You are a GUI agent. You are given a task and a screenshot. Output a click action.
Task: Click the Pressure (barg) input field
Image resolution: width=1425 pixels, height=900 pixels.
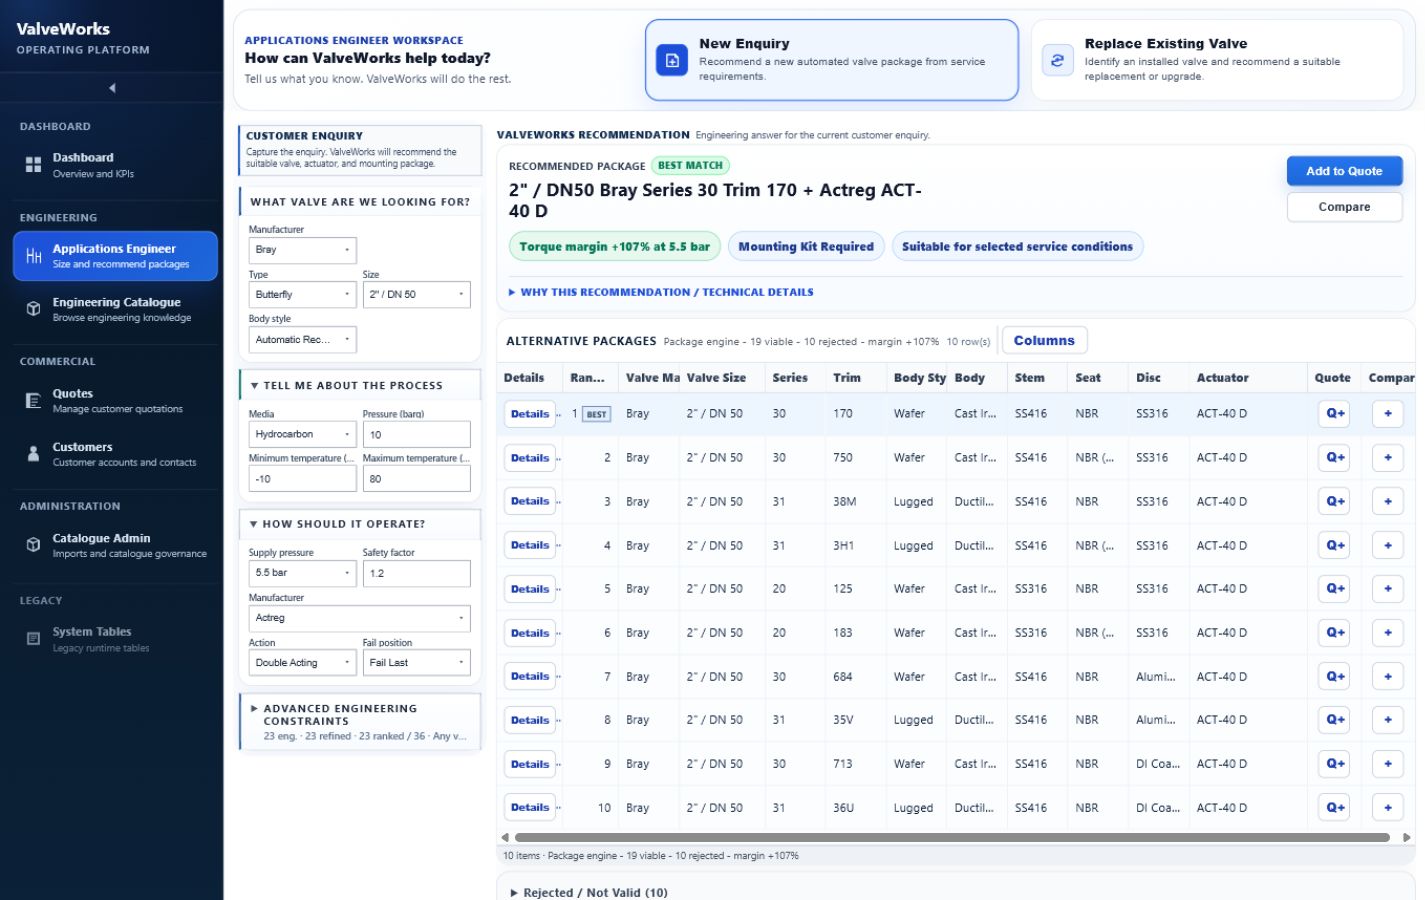(416, 434)
